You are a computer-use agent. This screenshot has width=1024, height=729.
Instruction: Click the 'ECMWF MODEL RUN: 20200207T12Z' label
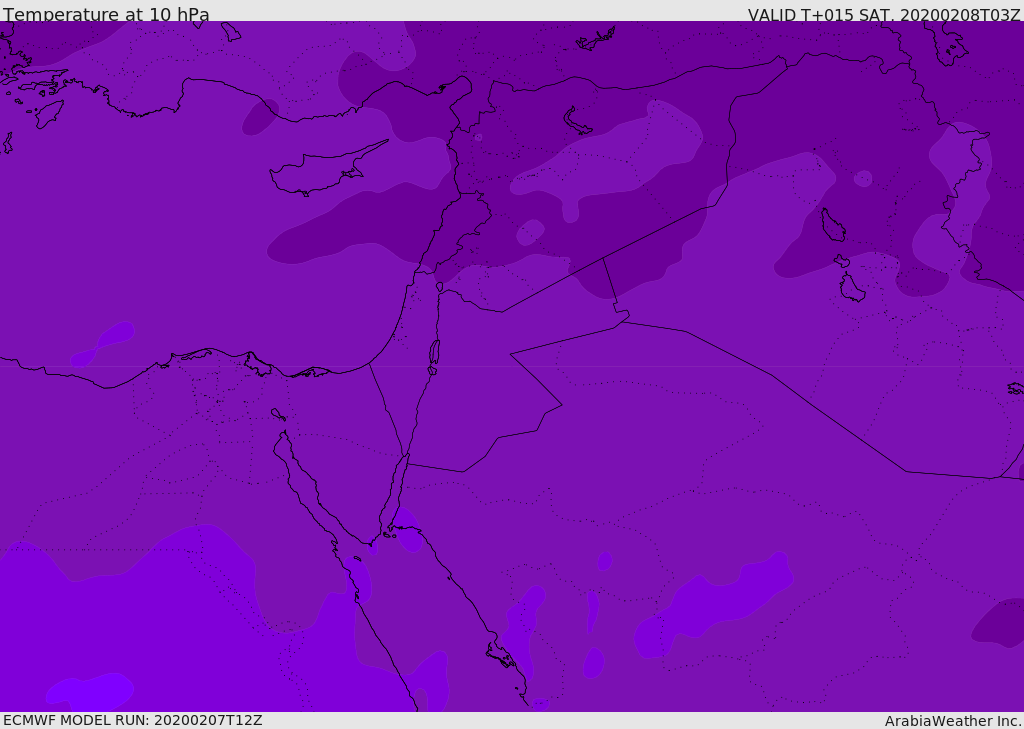coord(133,721)
